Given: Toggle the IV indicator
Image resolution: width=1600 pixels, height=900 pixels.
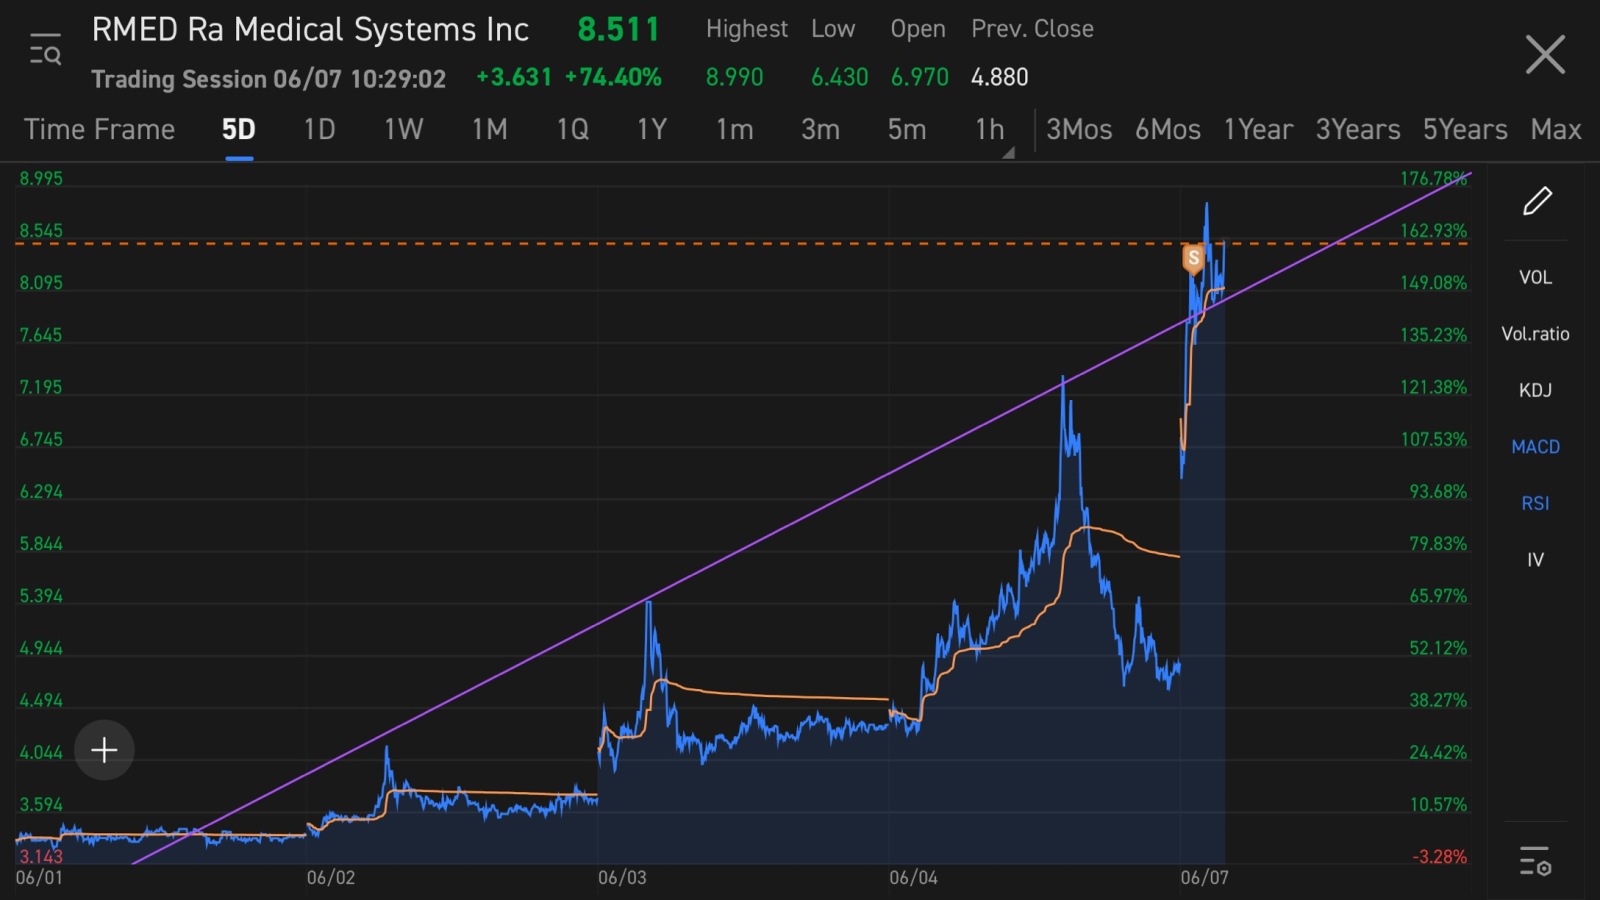Looking at the screenshot, I should click(1535, 560).
